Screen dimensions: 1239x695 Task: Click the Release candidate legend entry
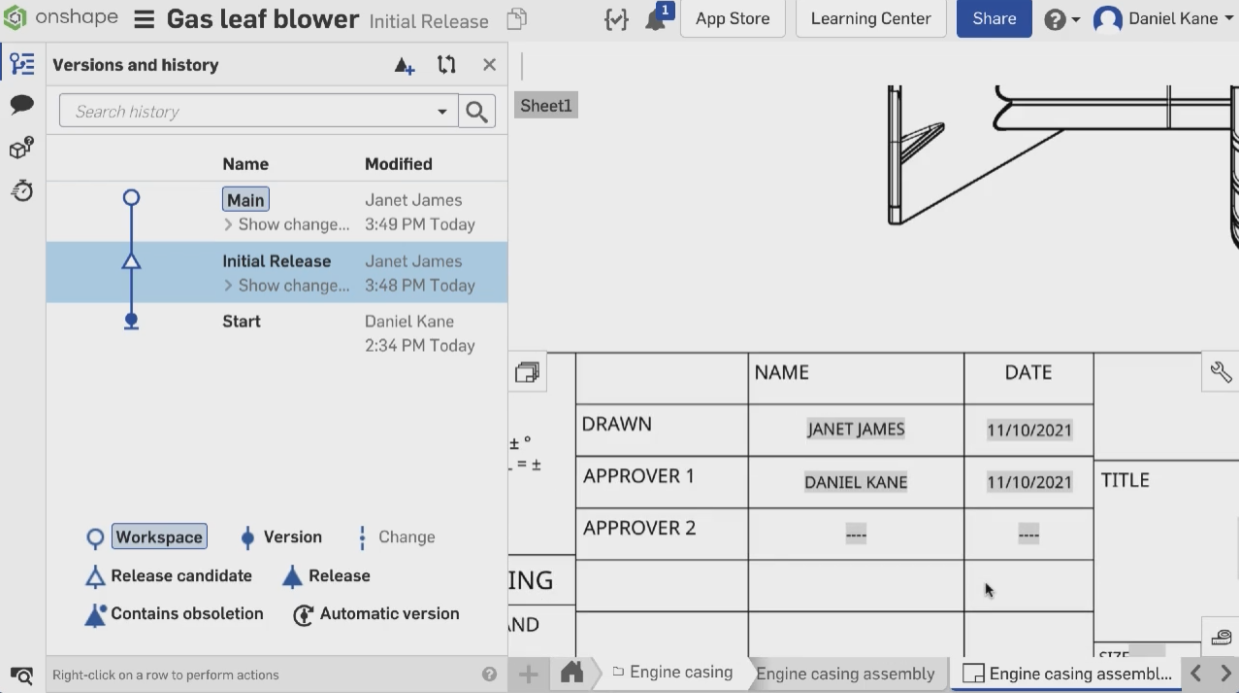(169, 576)
